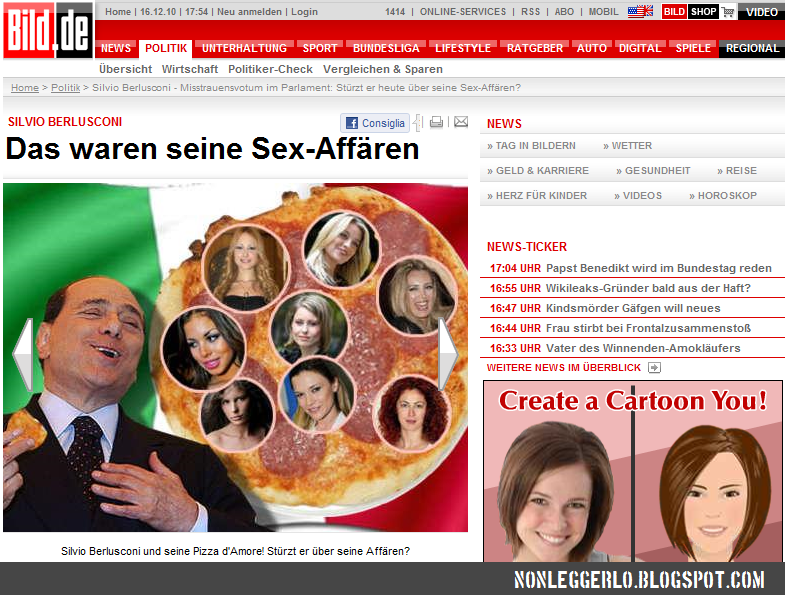Click the Berlusconi pizza gallery image
785x595 pixels.
(235, 357)
